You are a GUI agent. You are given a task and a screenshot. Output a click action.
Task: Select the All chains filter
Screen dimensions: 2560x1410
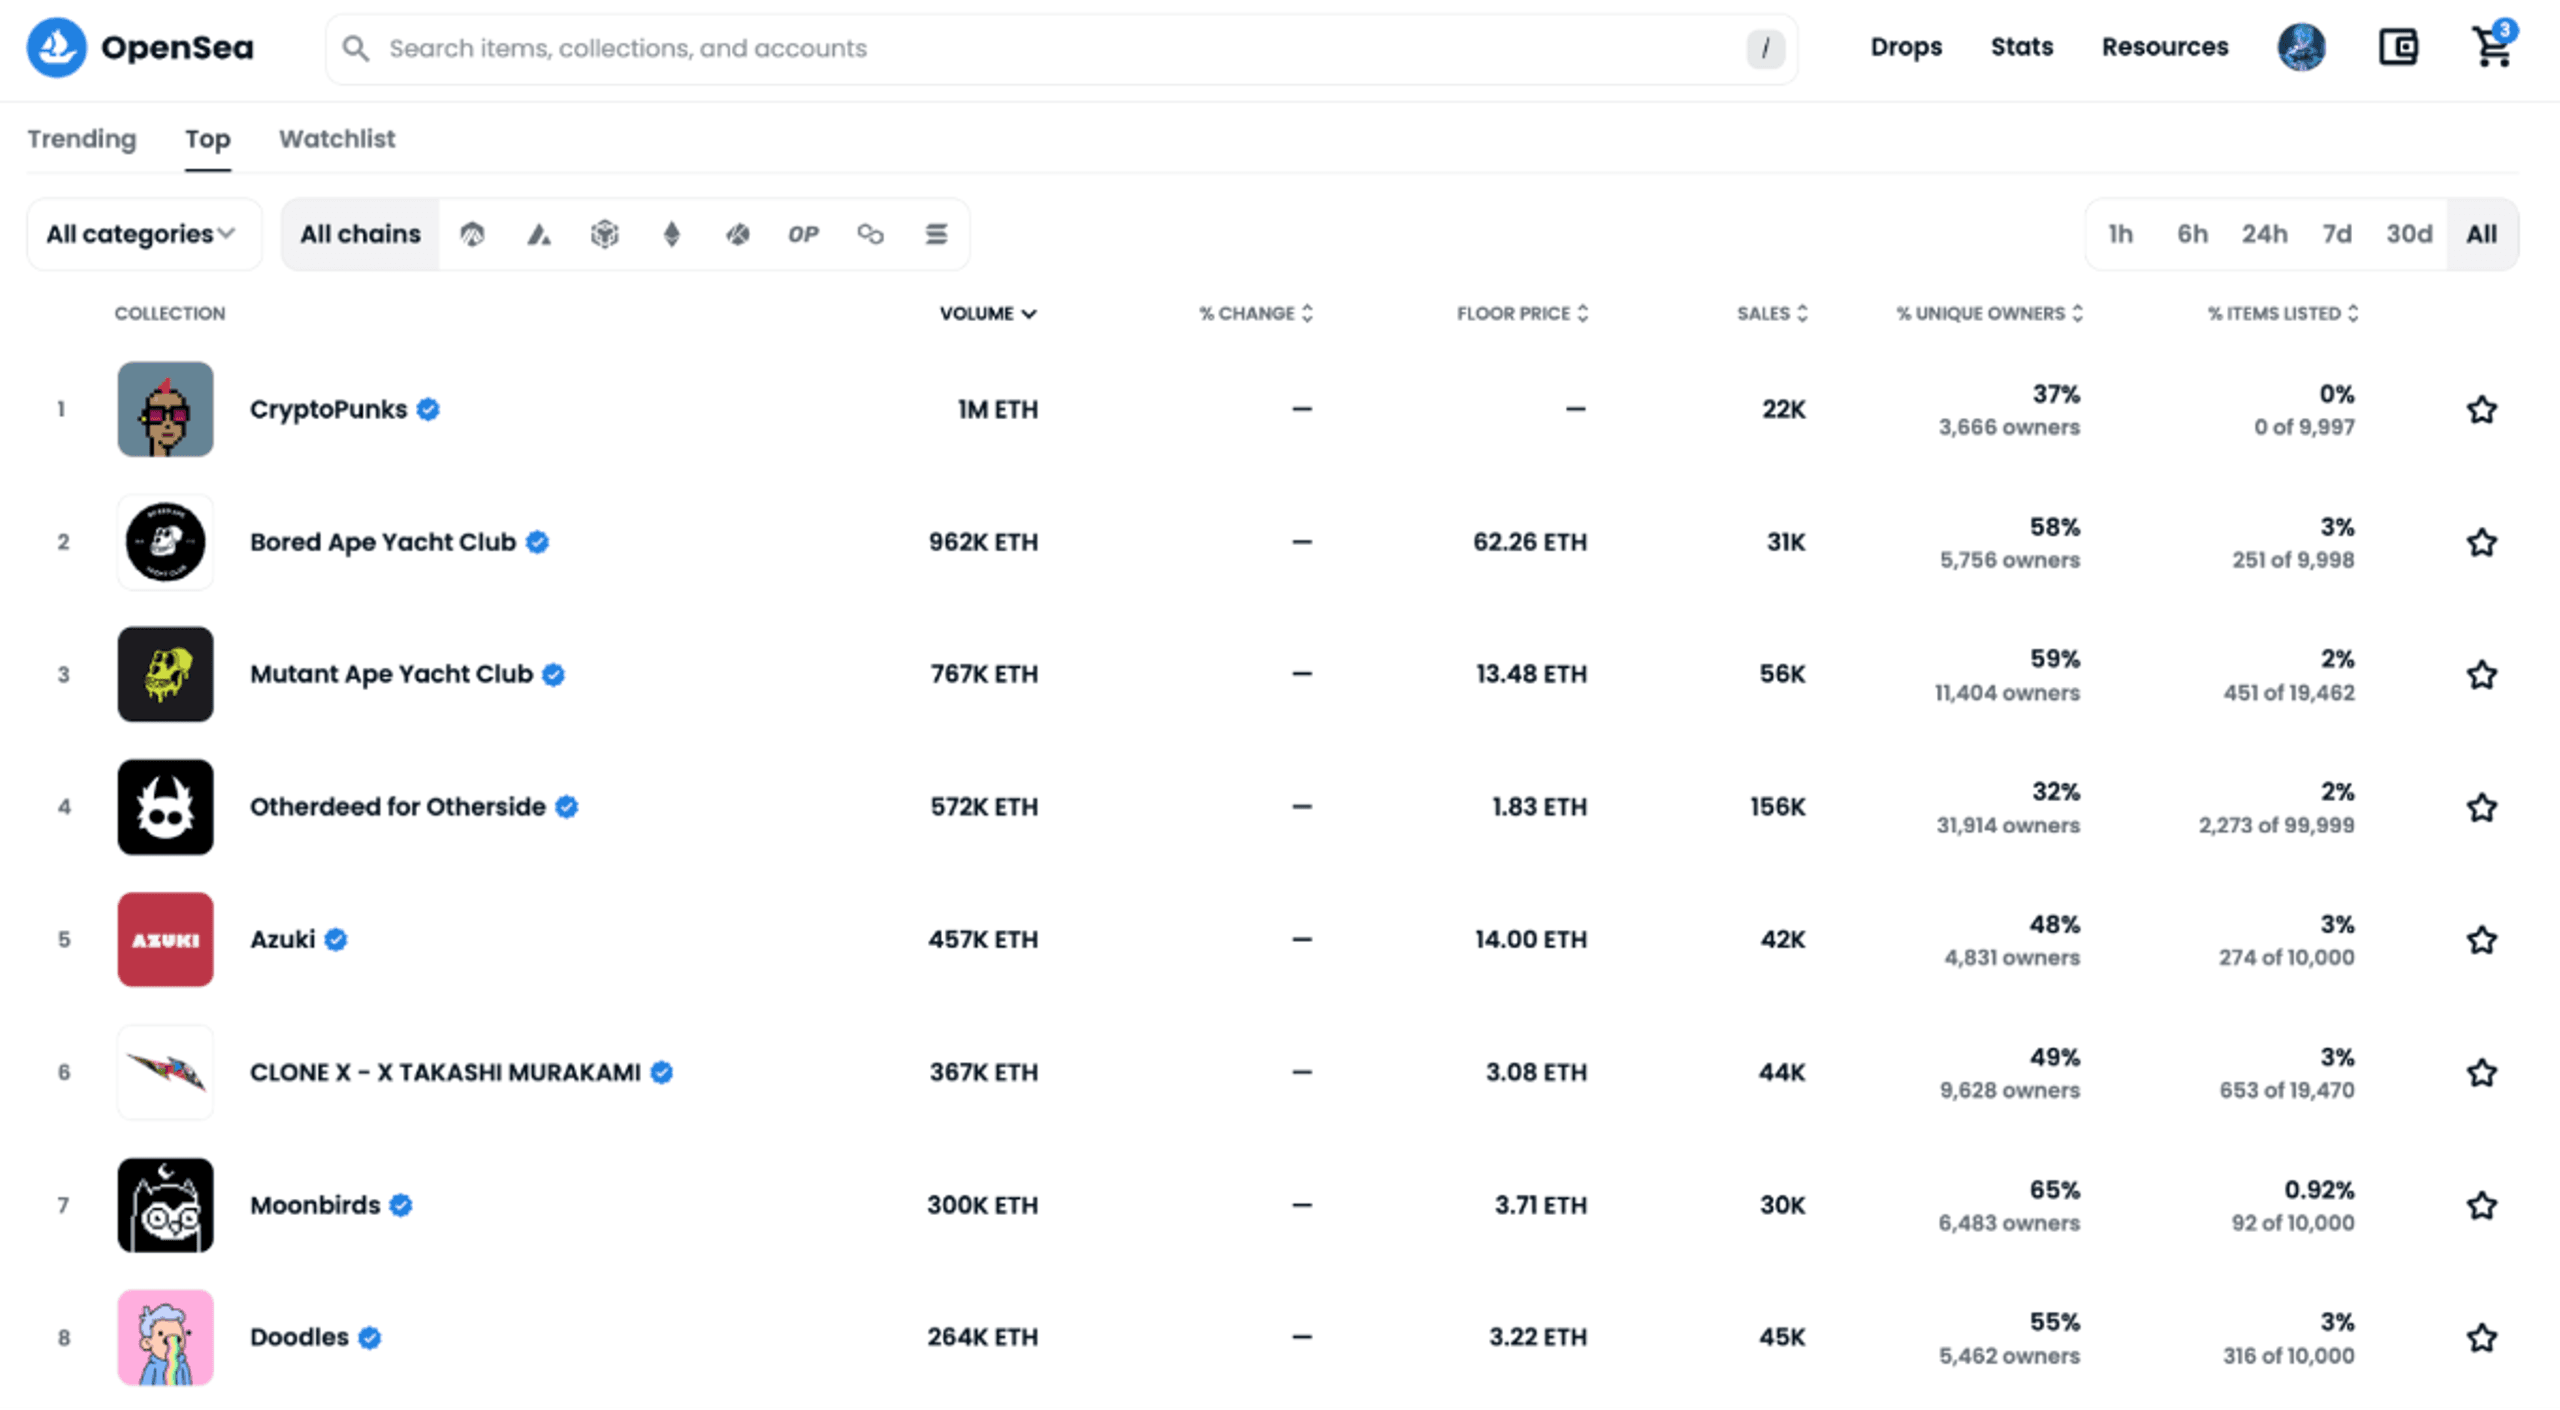coord(360,234)
